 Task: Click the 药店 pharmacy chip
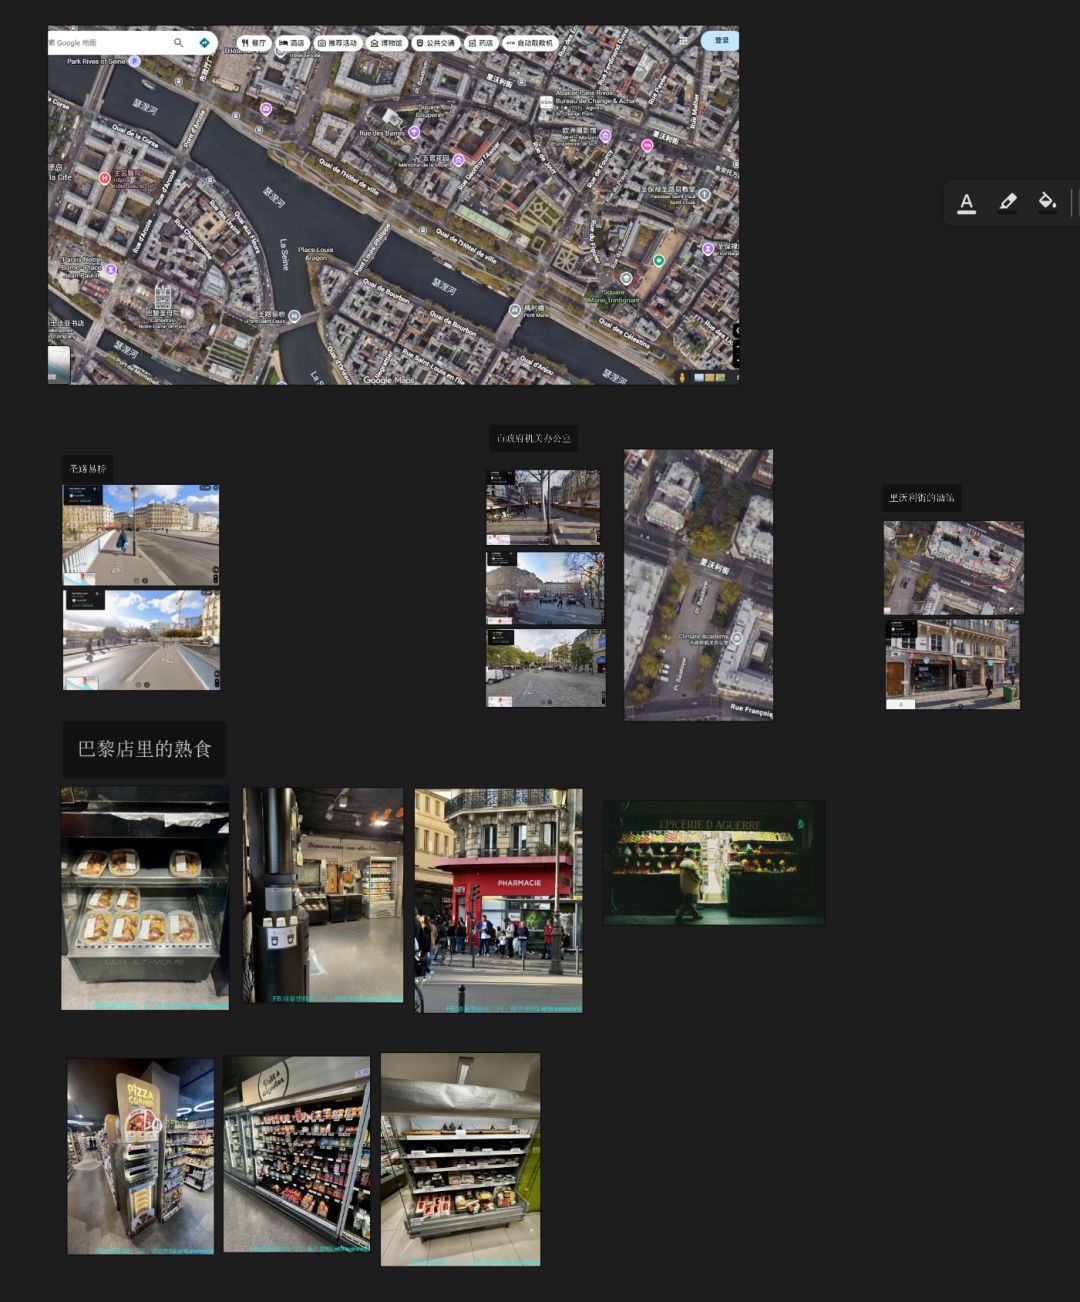(481, 43)
